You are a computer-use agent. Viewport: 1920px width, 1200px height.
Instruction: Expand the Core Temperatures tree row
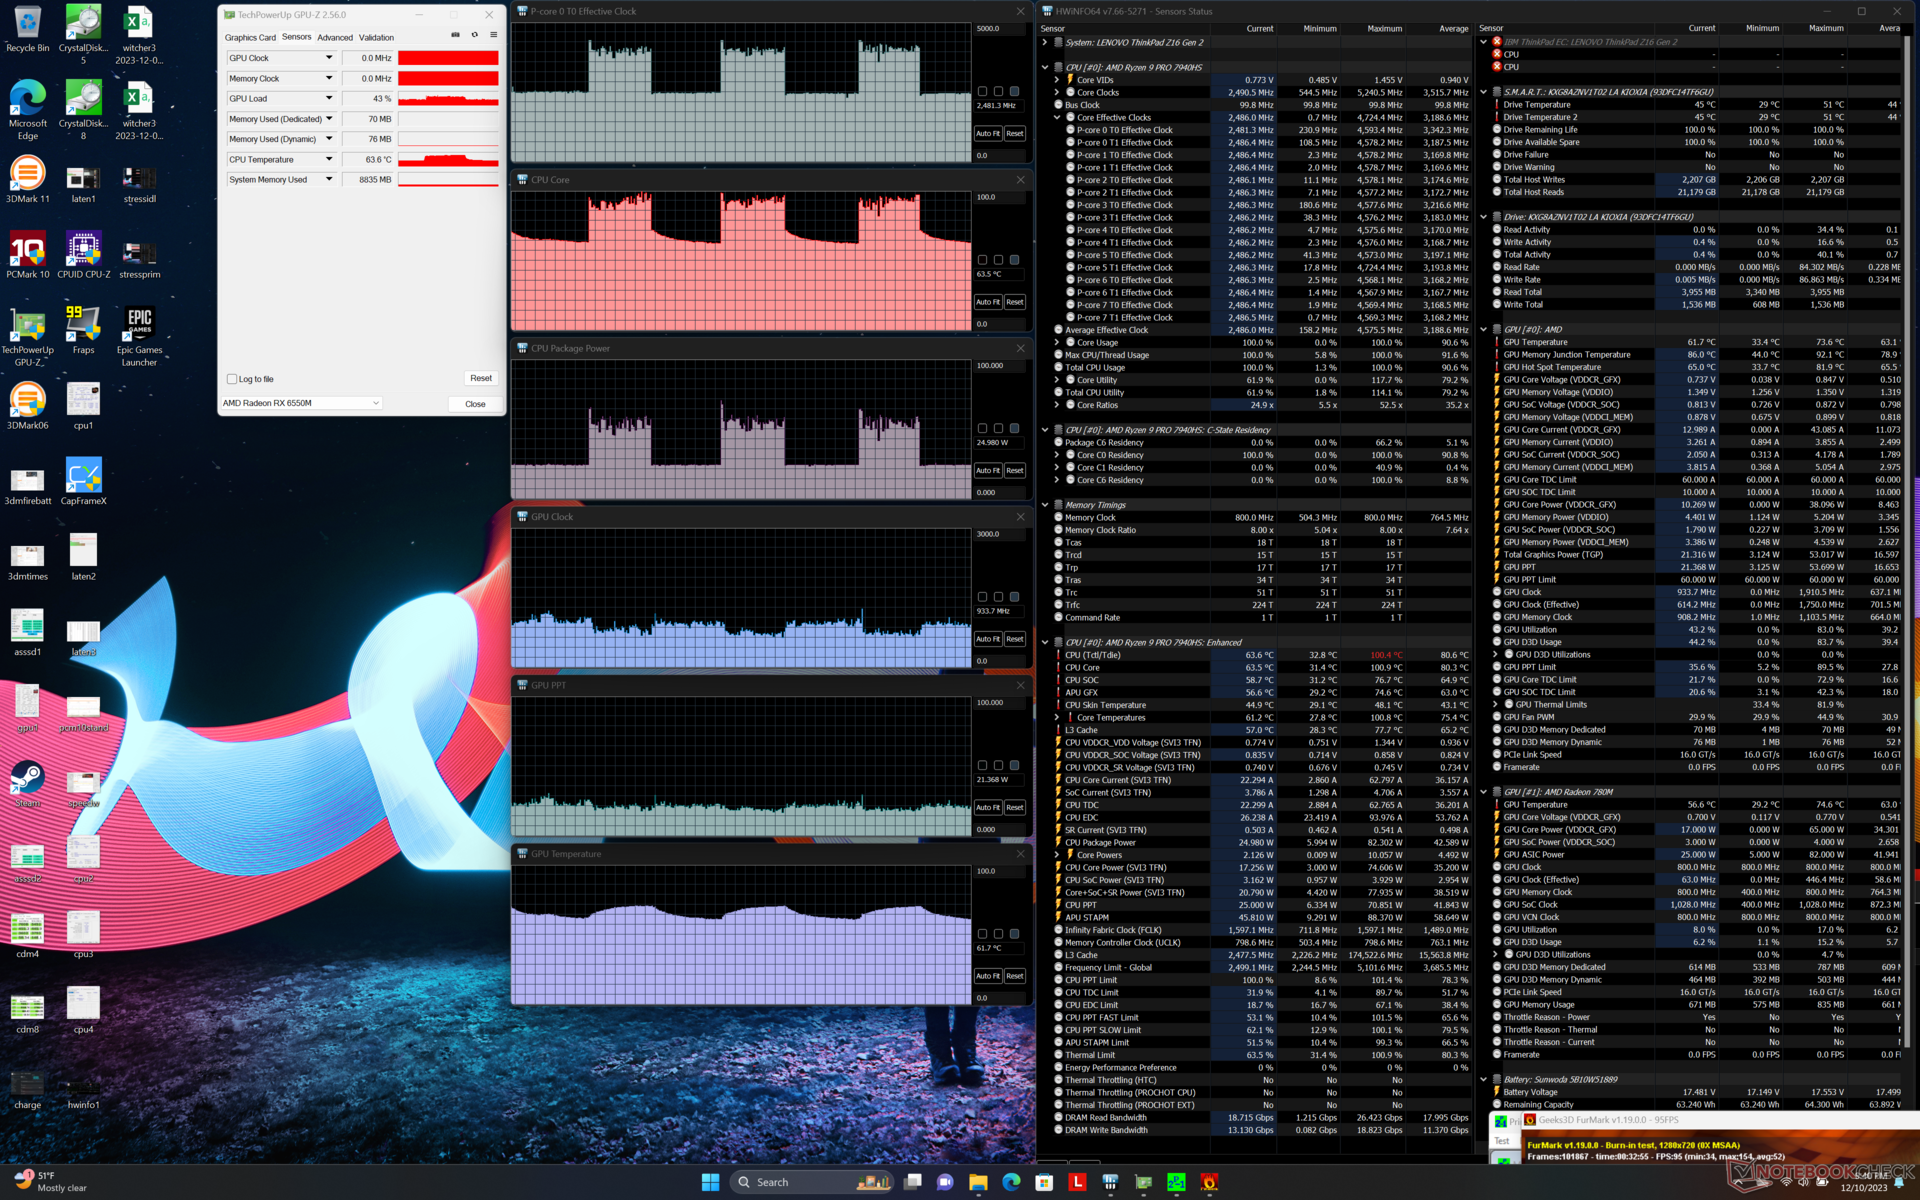1057,717
